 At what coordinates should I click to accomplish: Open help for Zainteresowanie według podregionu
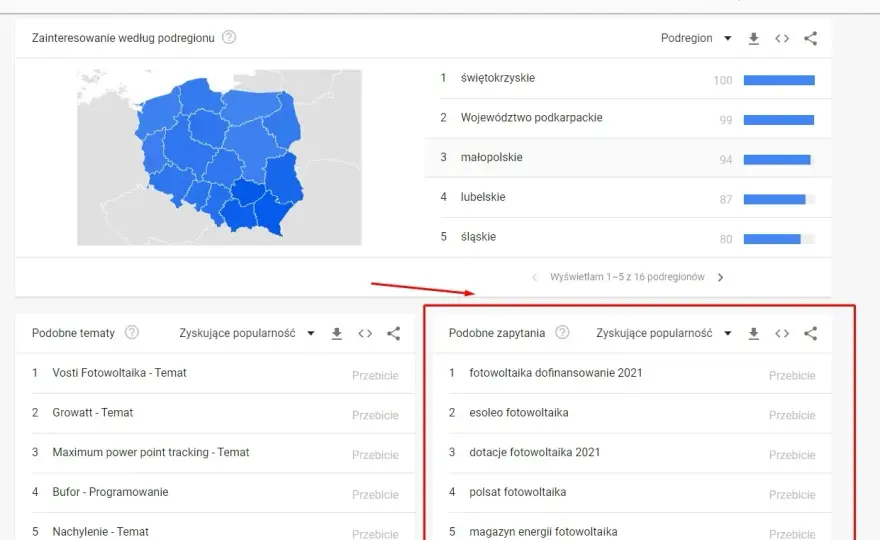pyautogui.click(x=229, y=38)
